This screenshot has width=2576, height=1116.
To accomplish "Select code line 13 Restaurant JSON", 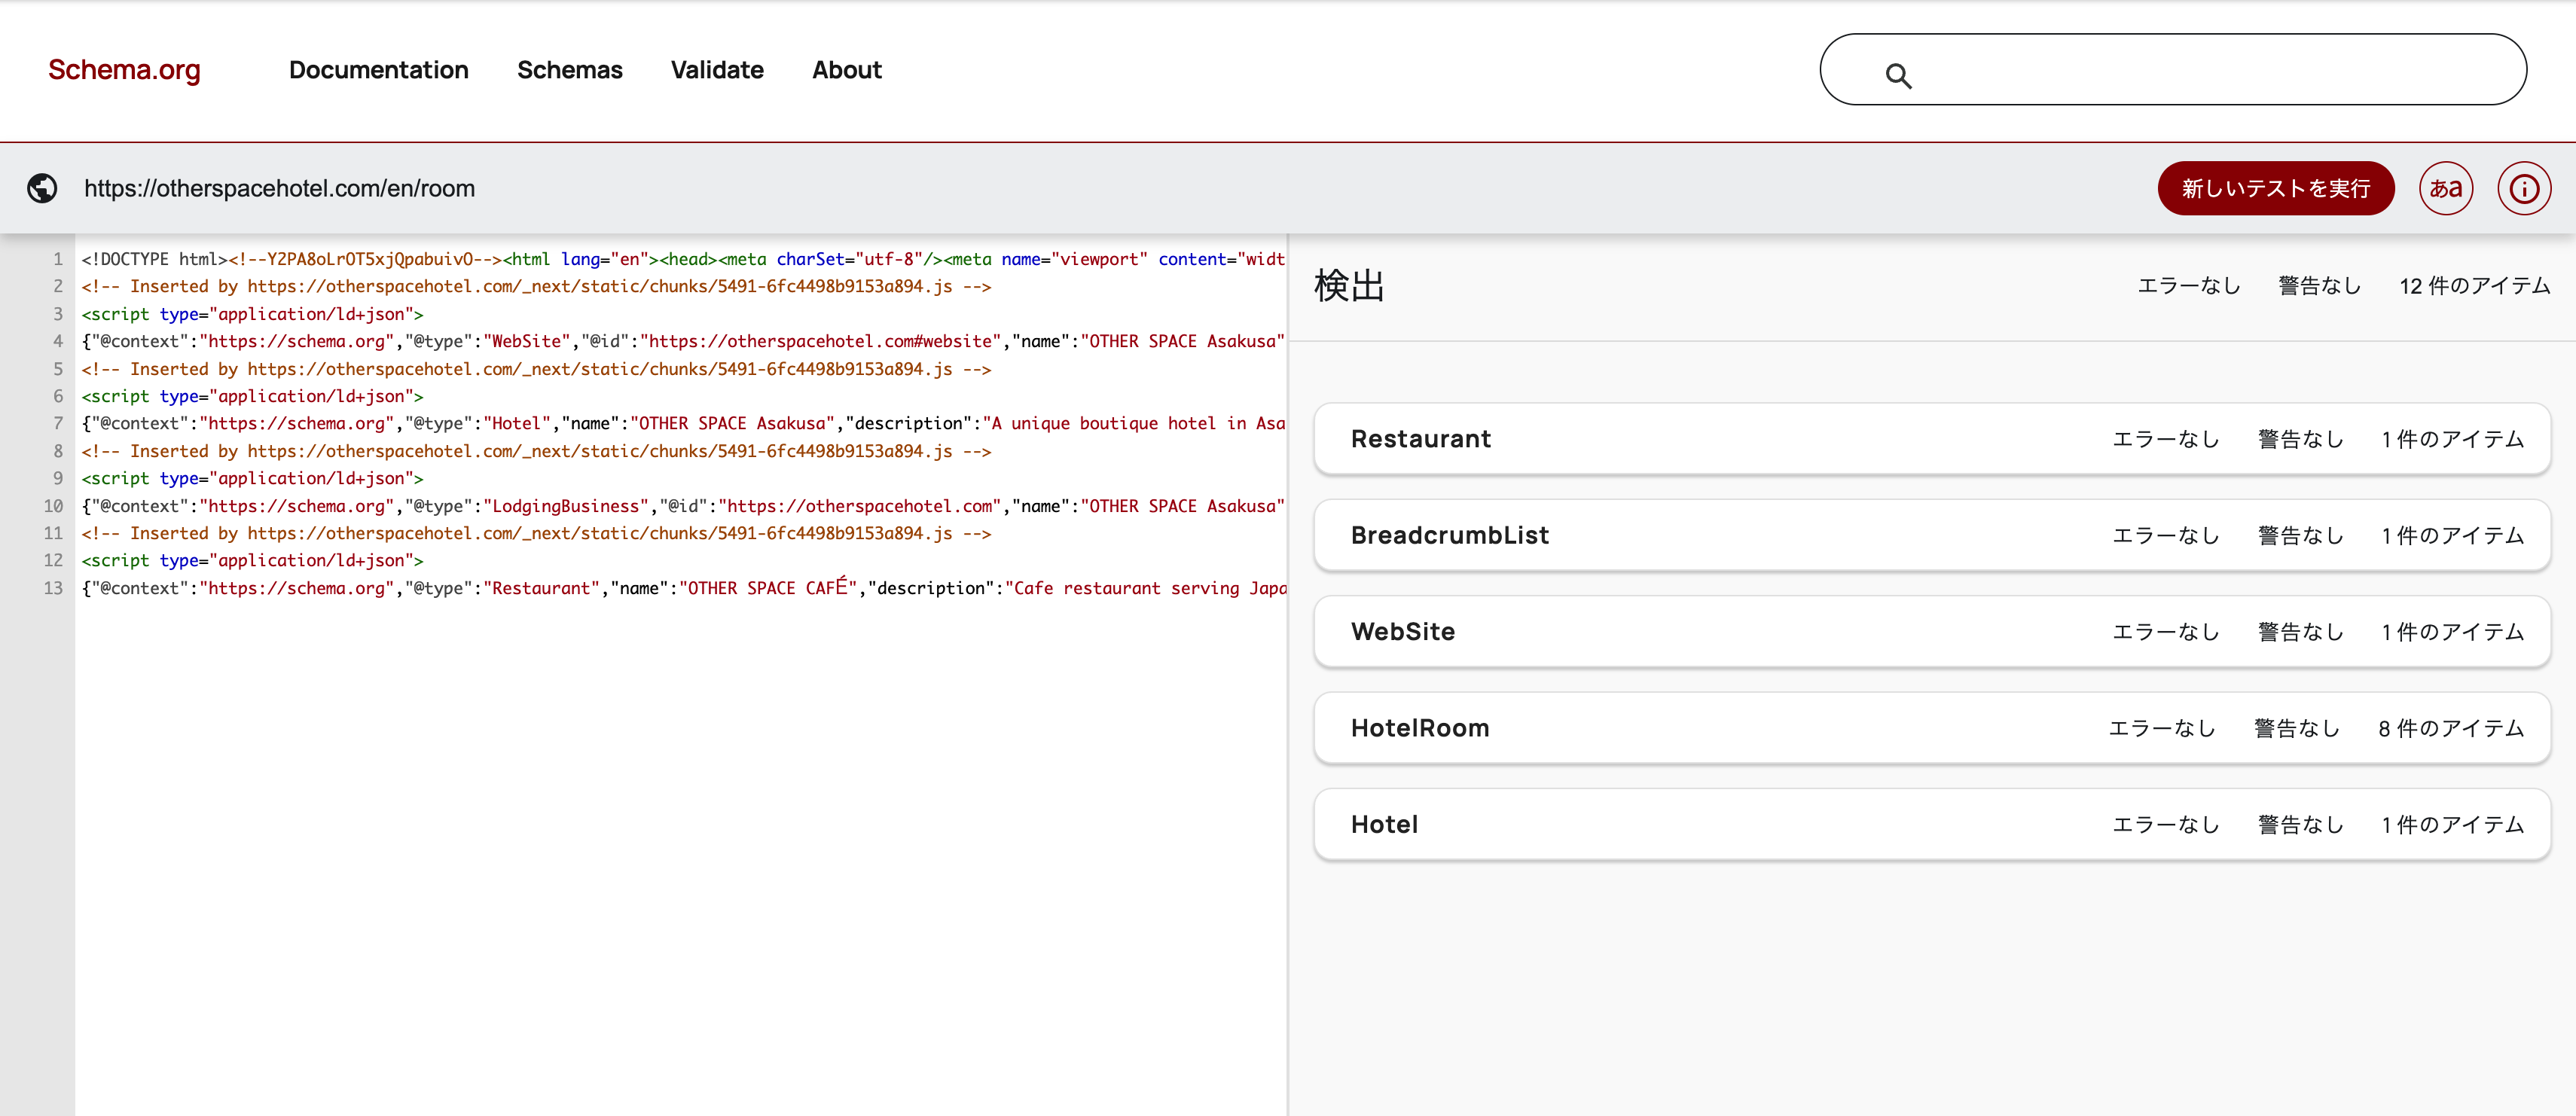I will tap(683, 588).
